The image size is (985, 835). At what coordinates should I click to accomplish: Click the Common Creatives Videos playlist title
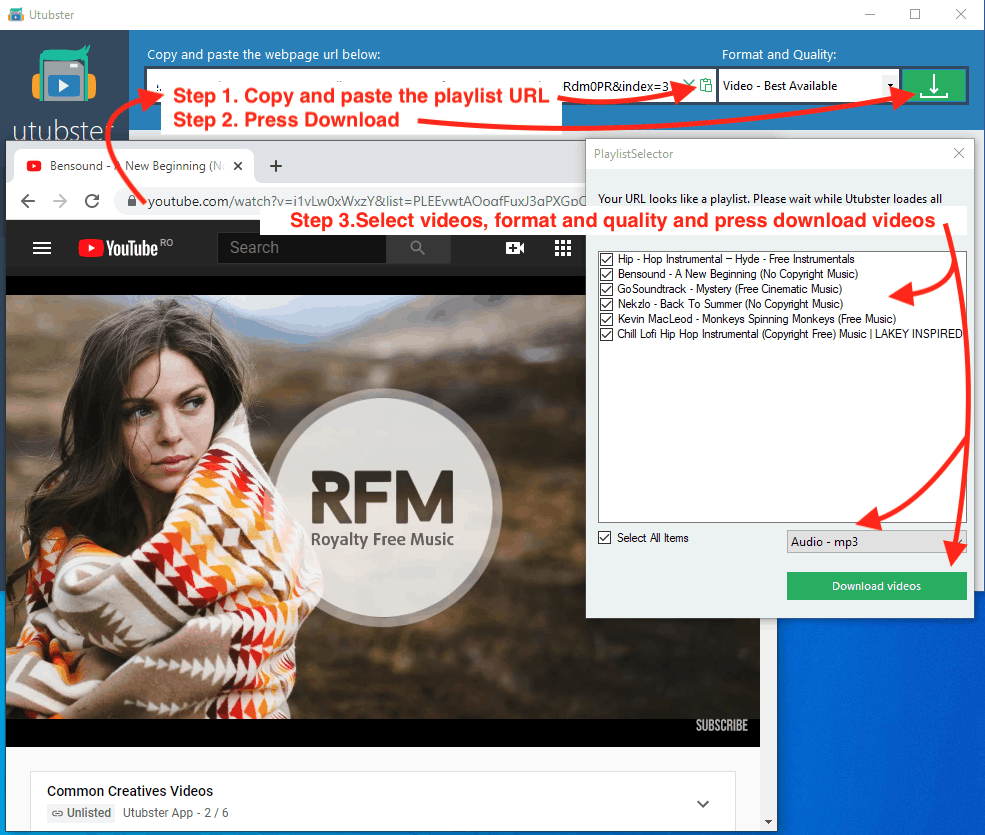coord(130,791)
